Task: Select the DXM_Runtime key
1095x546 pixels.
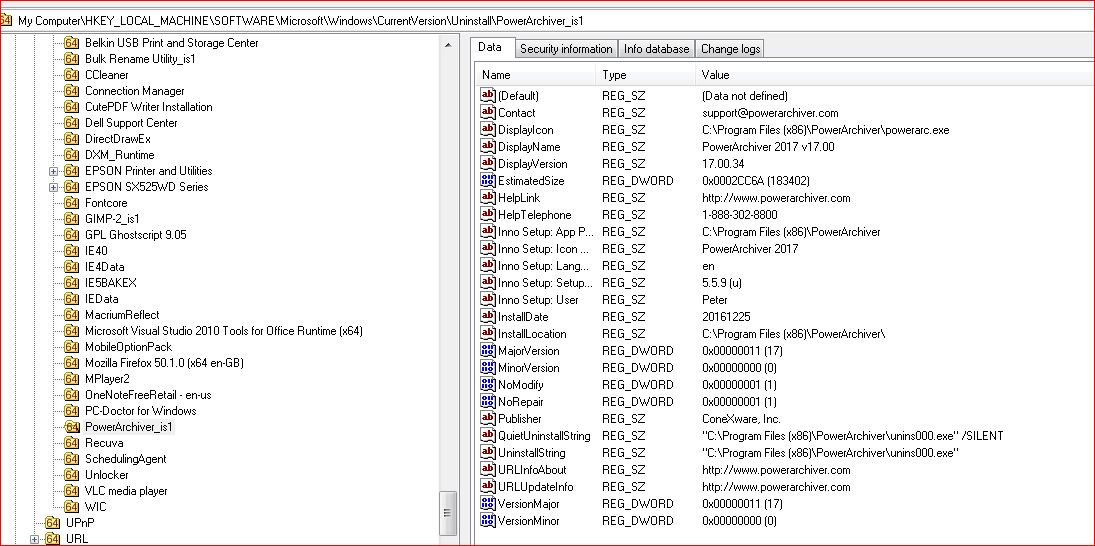Action: [119, 155]
